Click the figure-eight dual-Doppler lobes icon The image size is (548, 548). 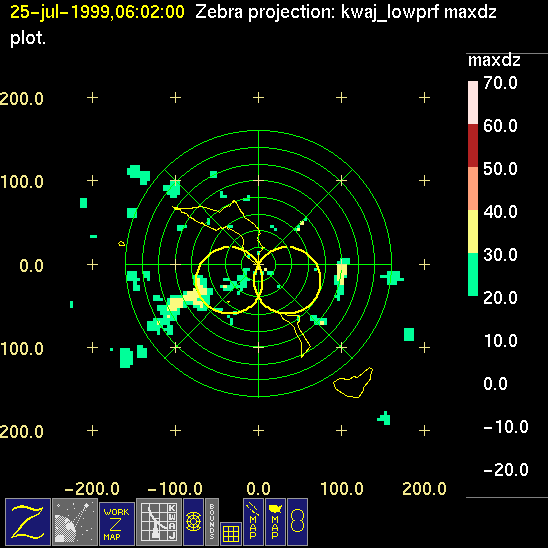coord(297,522)
